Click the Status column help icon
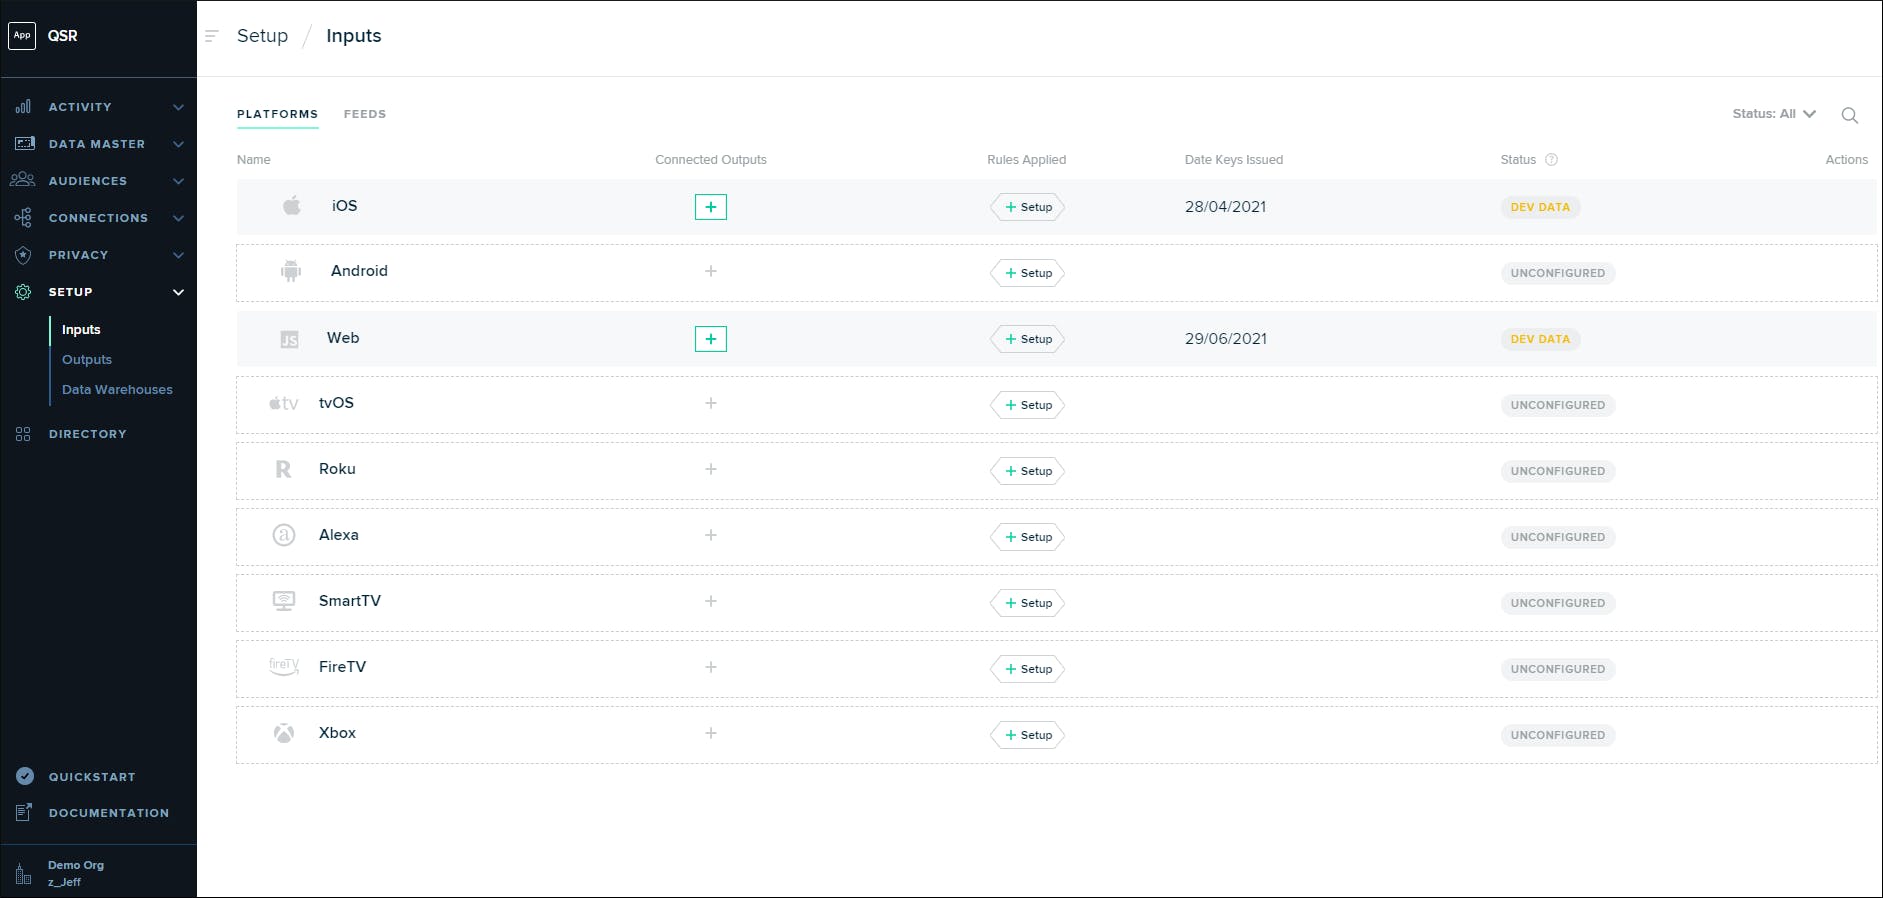The width and height of the screenshot is (1883, 898). pos(1551,159)
